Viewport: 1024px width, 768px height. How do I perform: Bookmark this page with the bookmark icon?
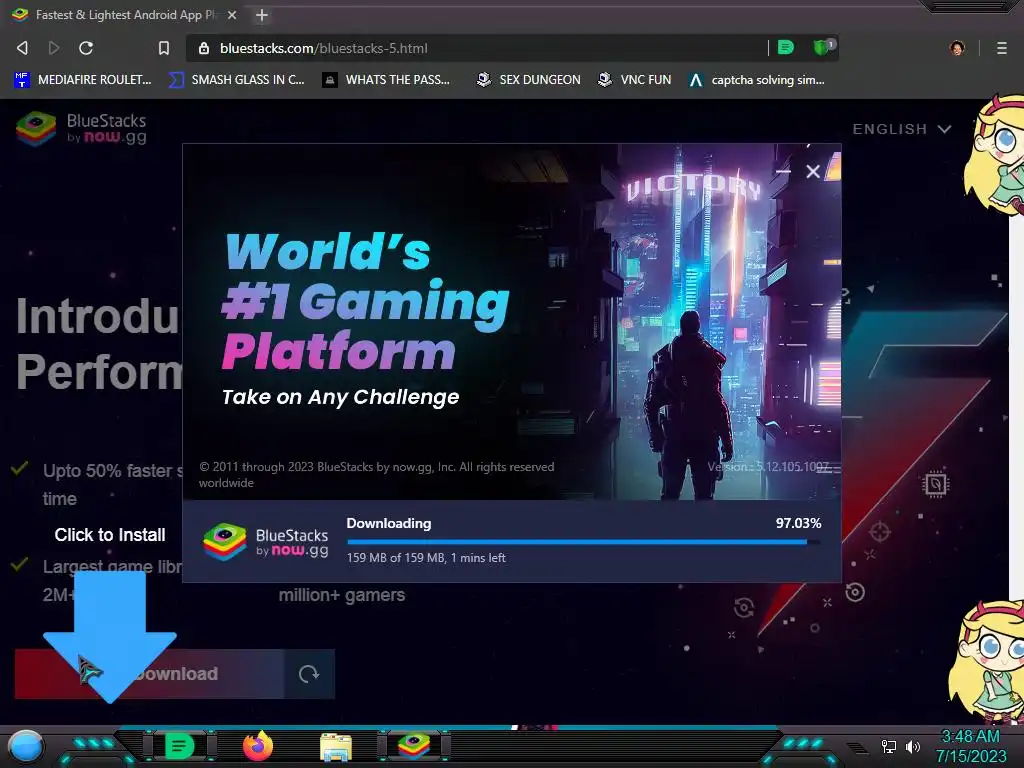164,48
